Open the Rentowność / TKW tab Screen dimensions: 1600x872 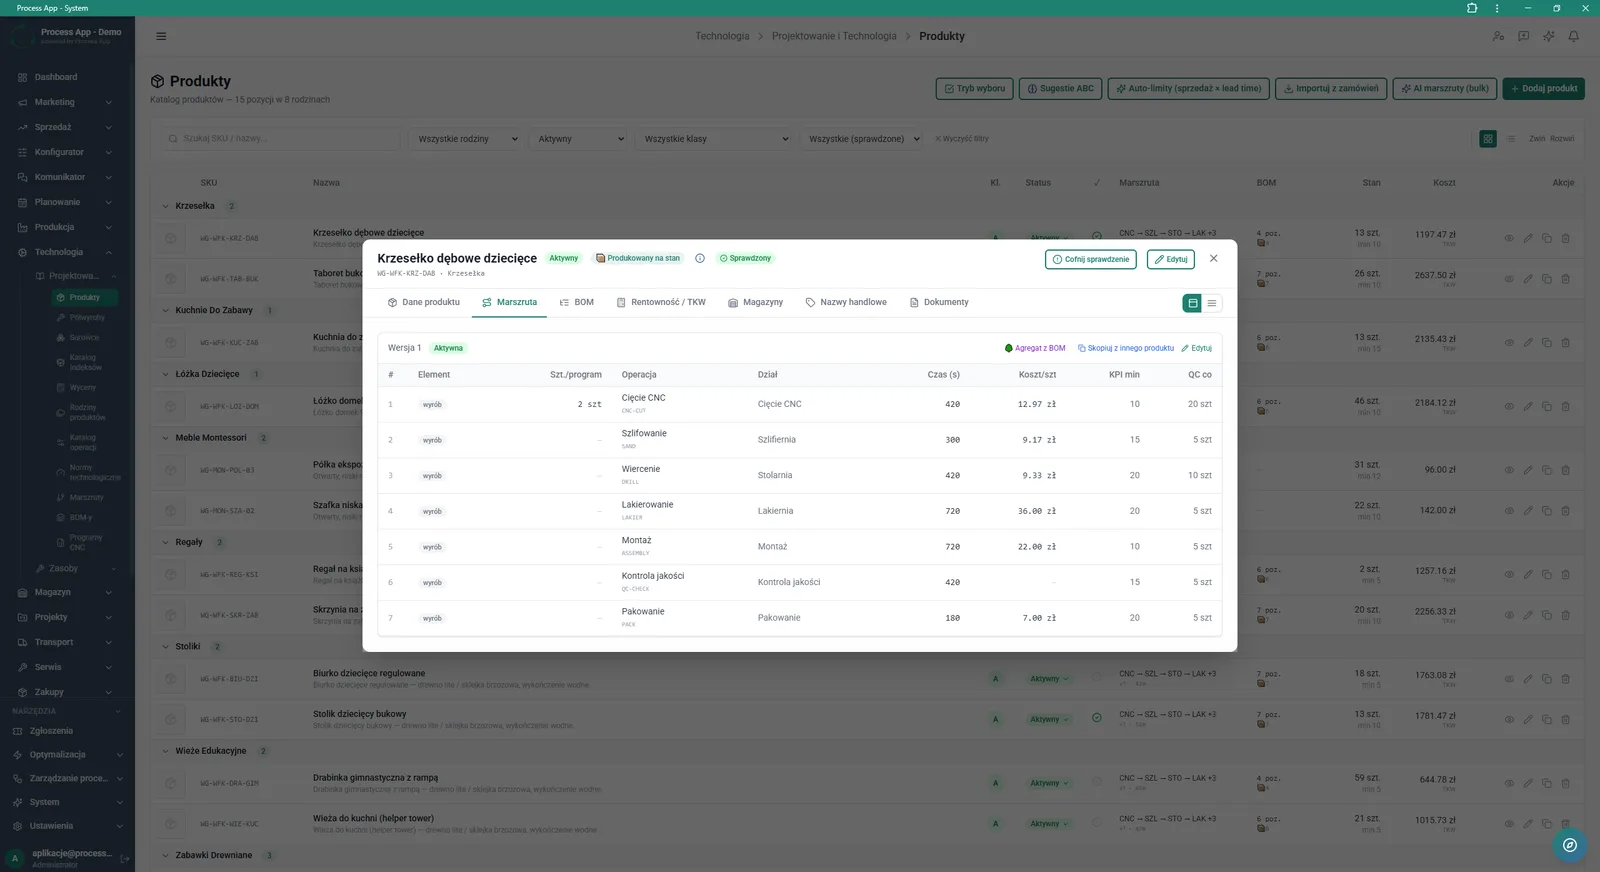pyautogui.click(x=661, y=302)
